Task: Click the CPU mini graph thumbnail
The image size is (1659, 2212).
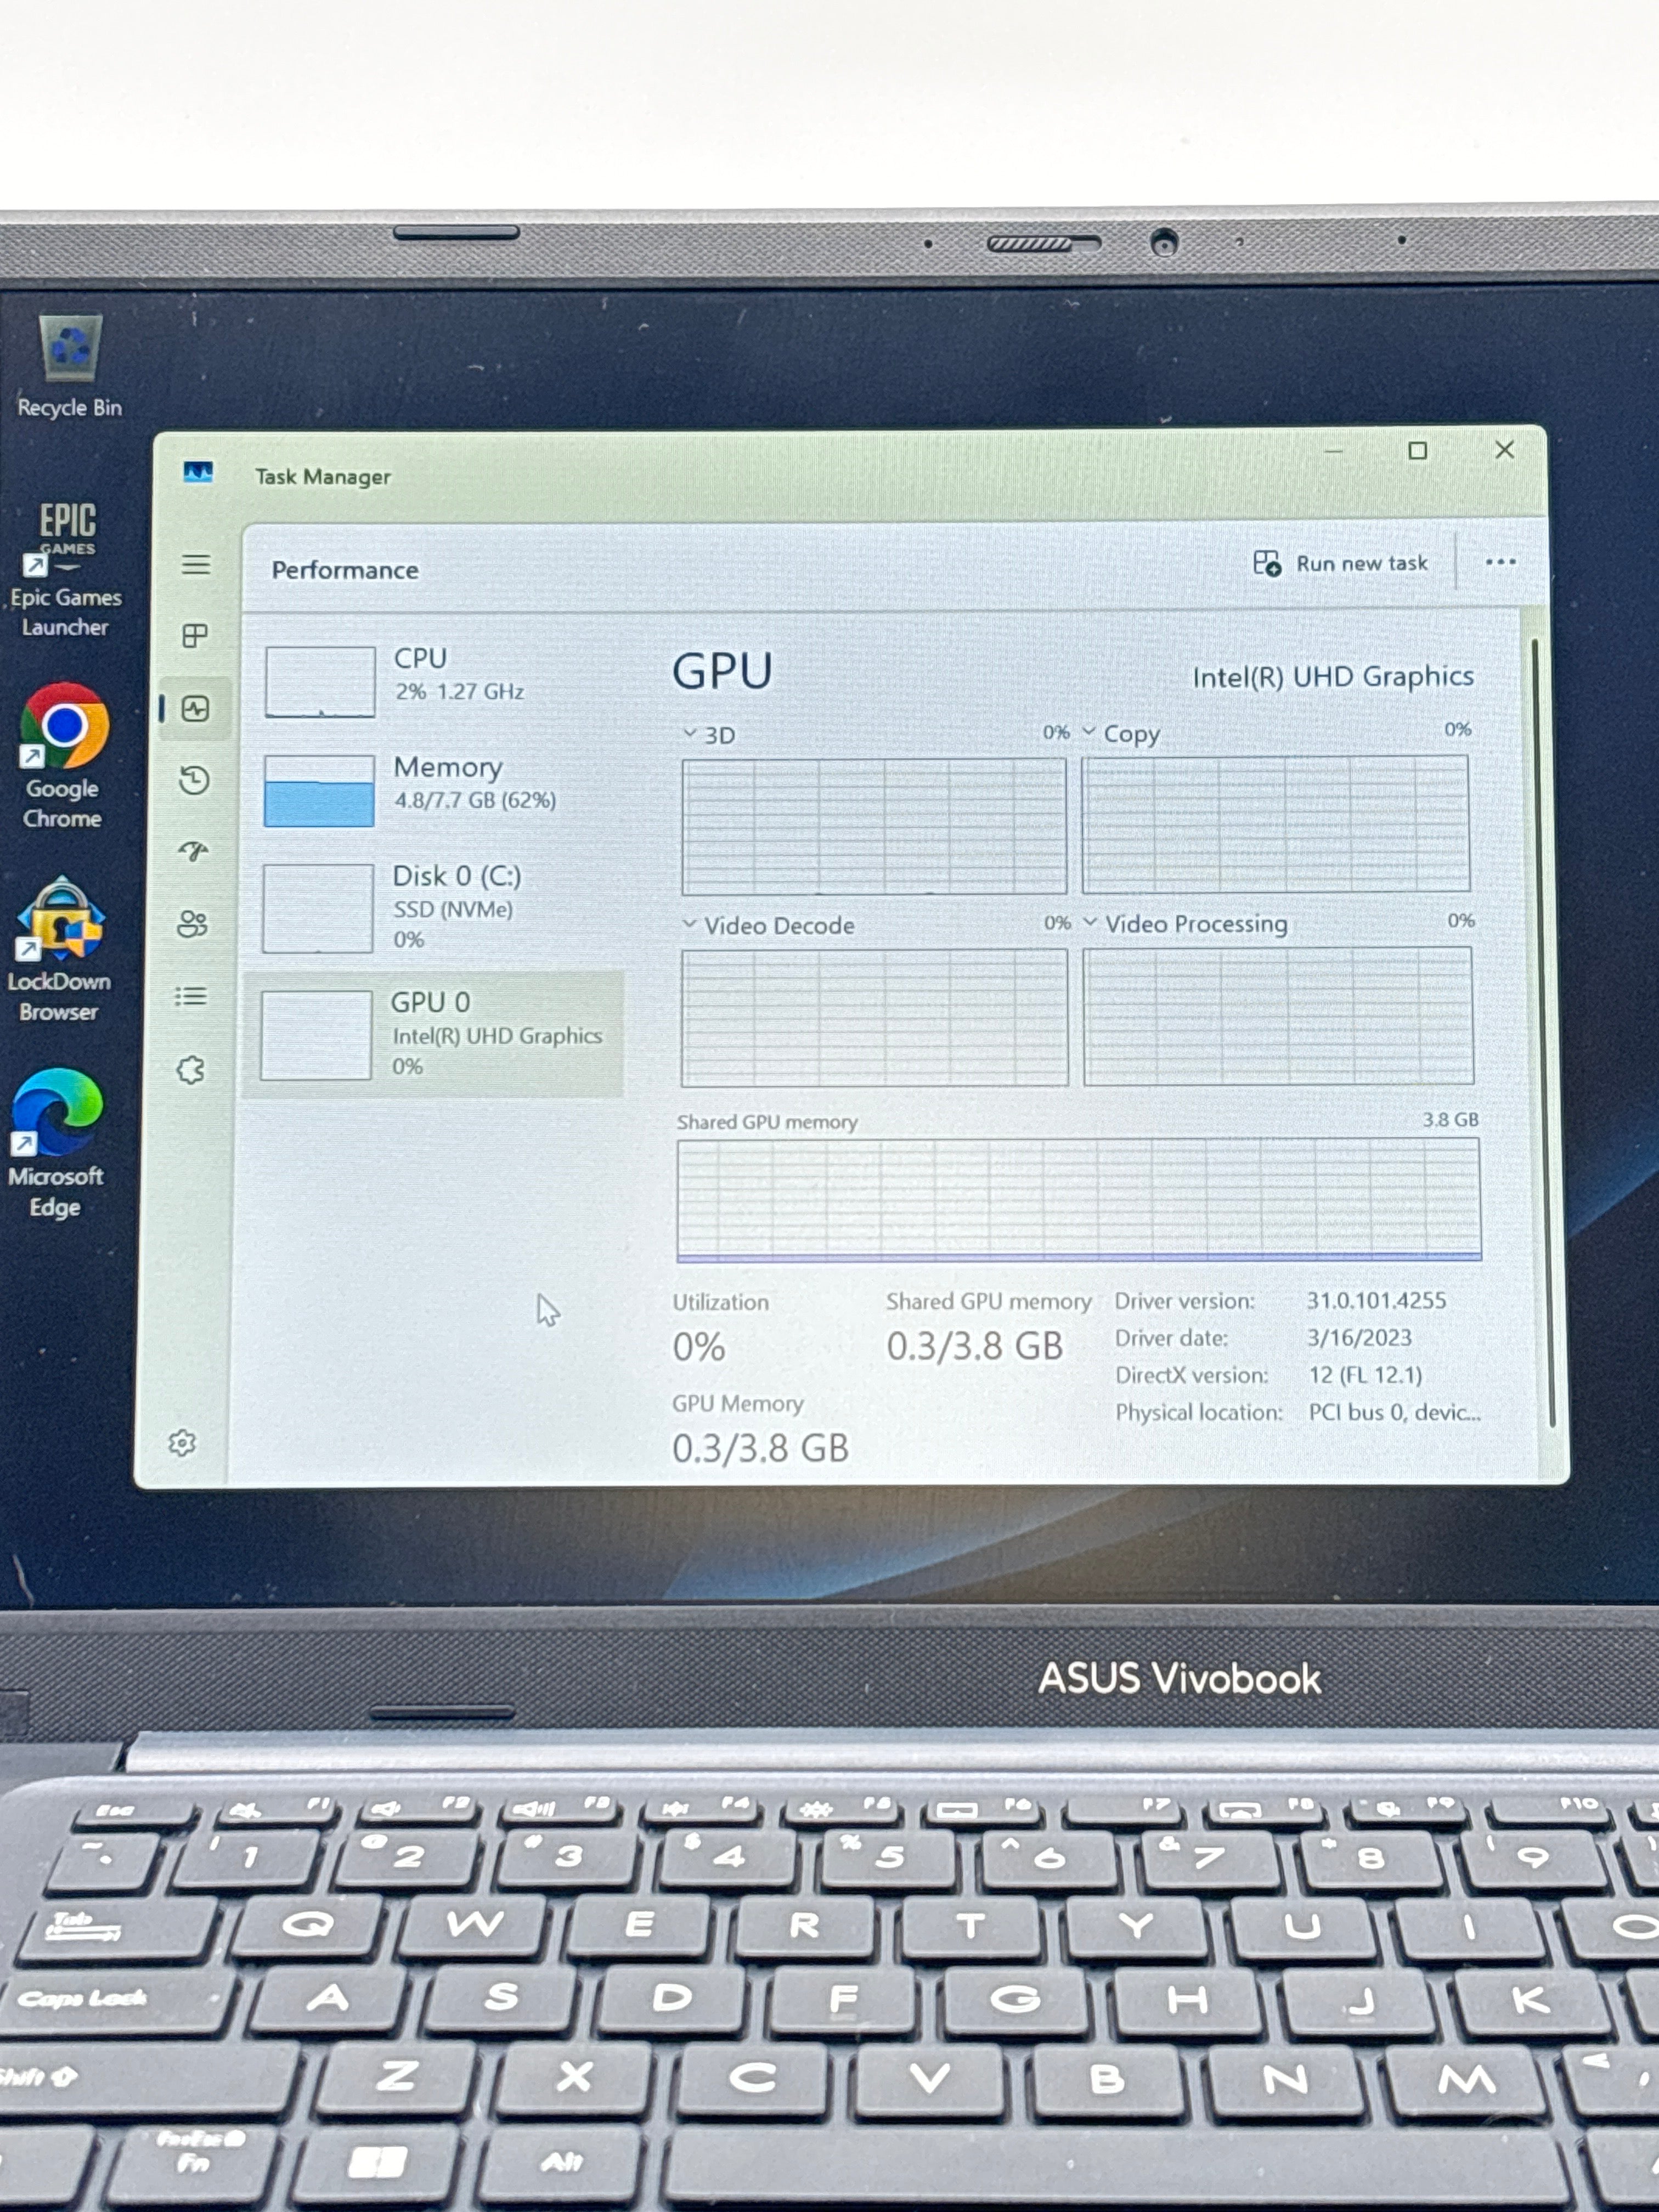Action: [320, 682]
